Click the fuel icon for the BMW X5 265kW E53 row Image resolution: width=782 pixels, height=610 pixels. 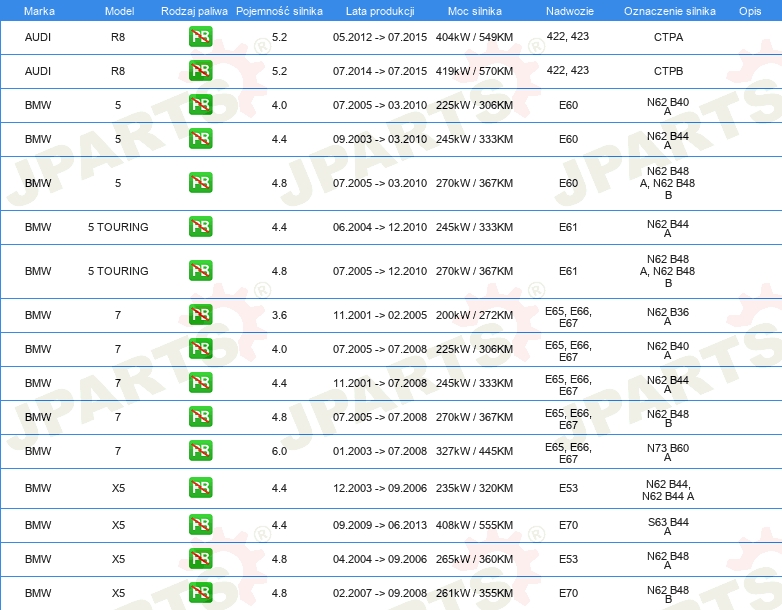point(200,558)
